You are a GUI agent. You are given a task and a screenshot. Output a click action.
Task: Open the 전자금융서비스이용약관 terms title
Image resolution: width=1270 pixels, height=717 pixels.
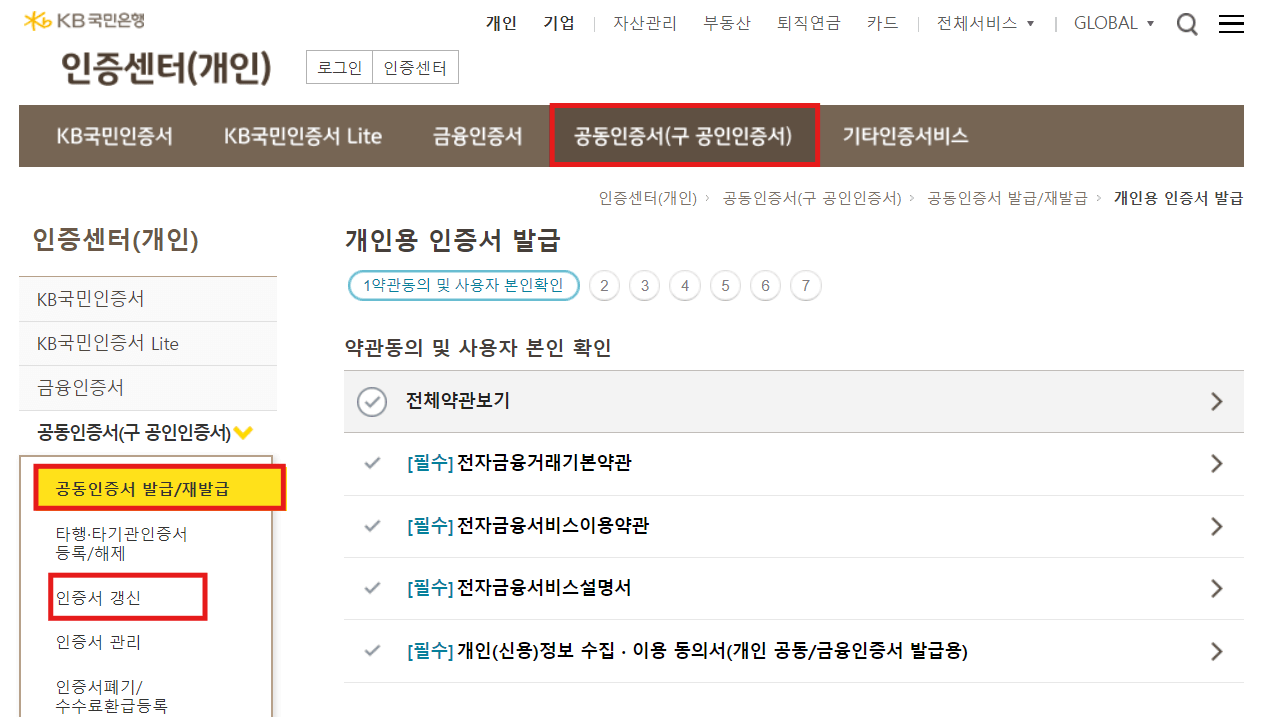pos(553,525)
